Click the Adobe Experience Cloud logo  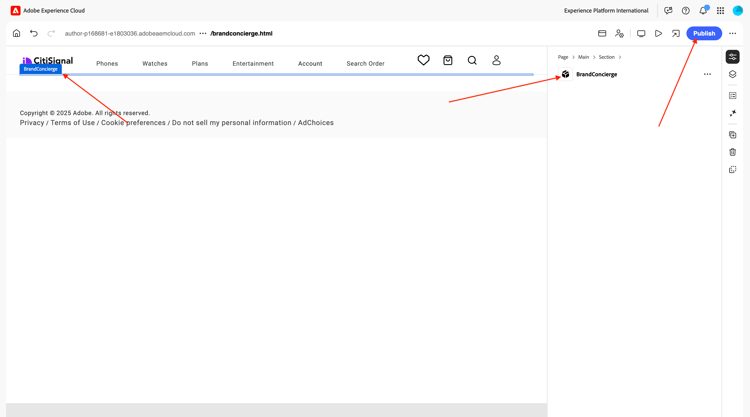[15, 10]
